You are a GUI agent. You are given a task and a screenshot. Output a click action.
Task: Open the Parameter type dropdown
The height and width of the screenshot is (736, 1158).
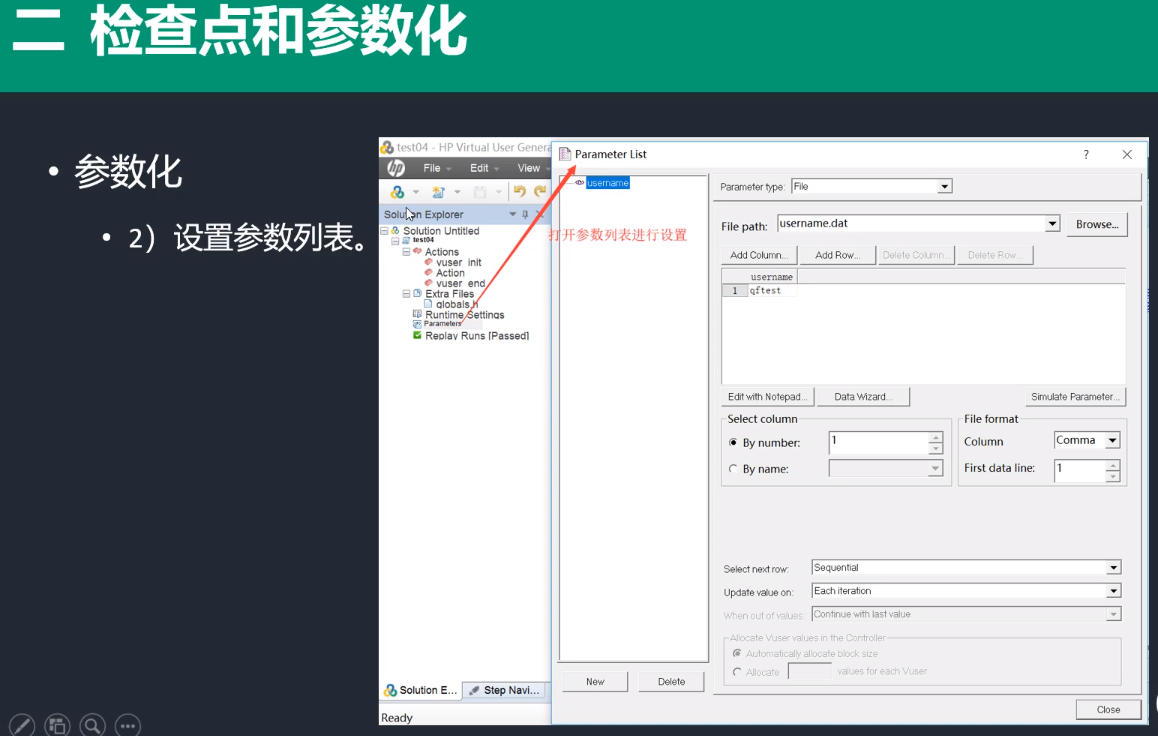point(945,187)
